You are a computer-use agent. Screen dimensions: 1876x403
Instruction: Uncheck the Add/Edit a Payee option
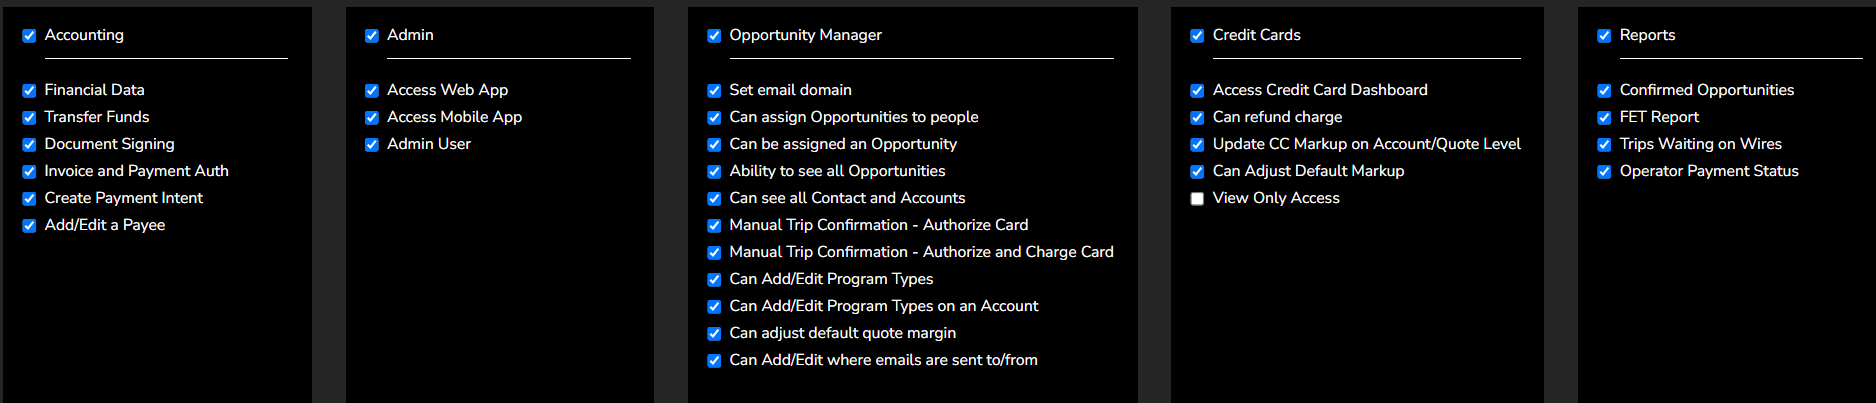tap(29, 226)
